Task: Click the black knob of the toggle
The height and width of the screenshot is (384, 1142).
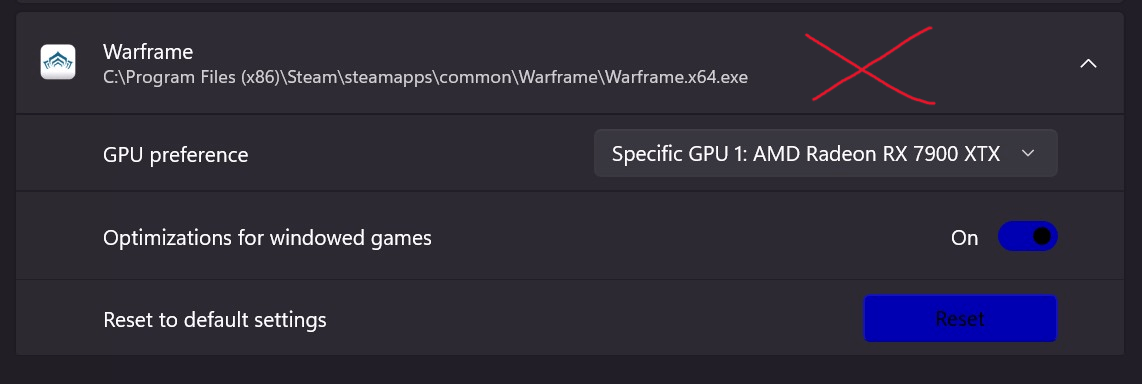Action: 1042,236
